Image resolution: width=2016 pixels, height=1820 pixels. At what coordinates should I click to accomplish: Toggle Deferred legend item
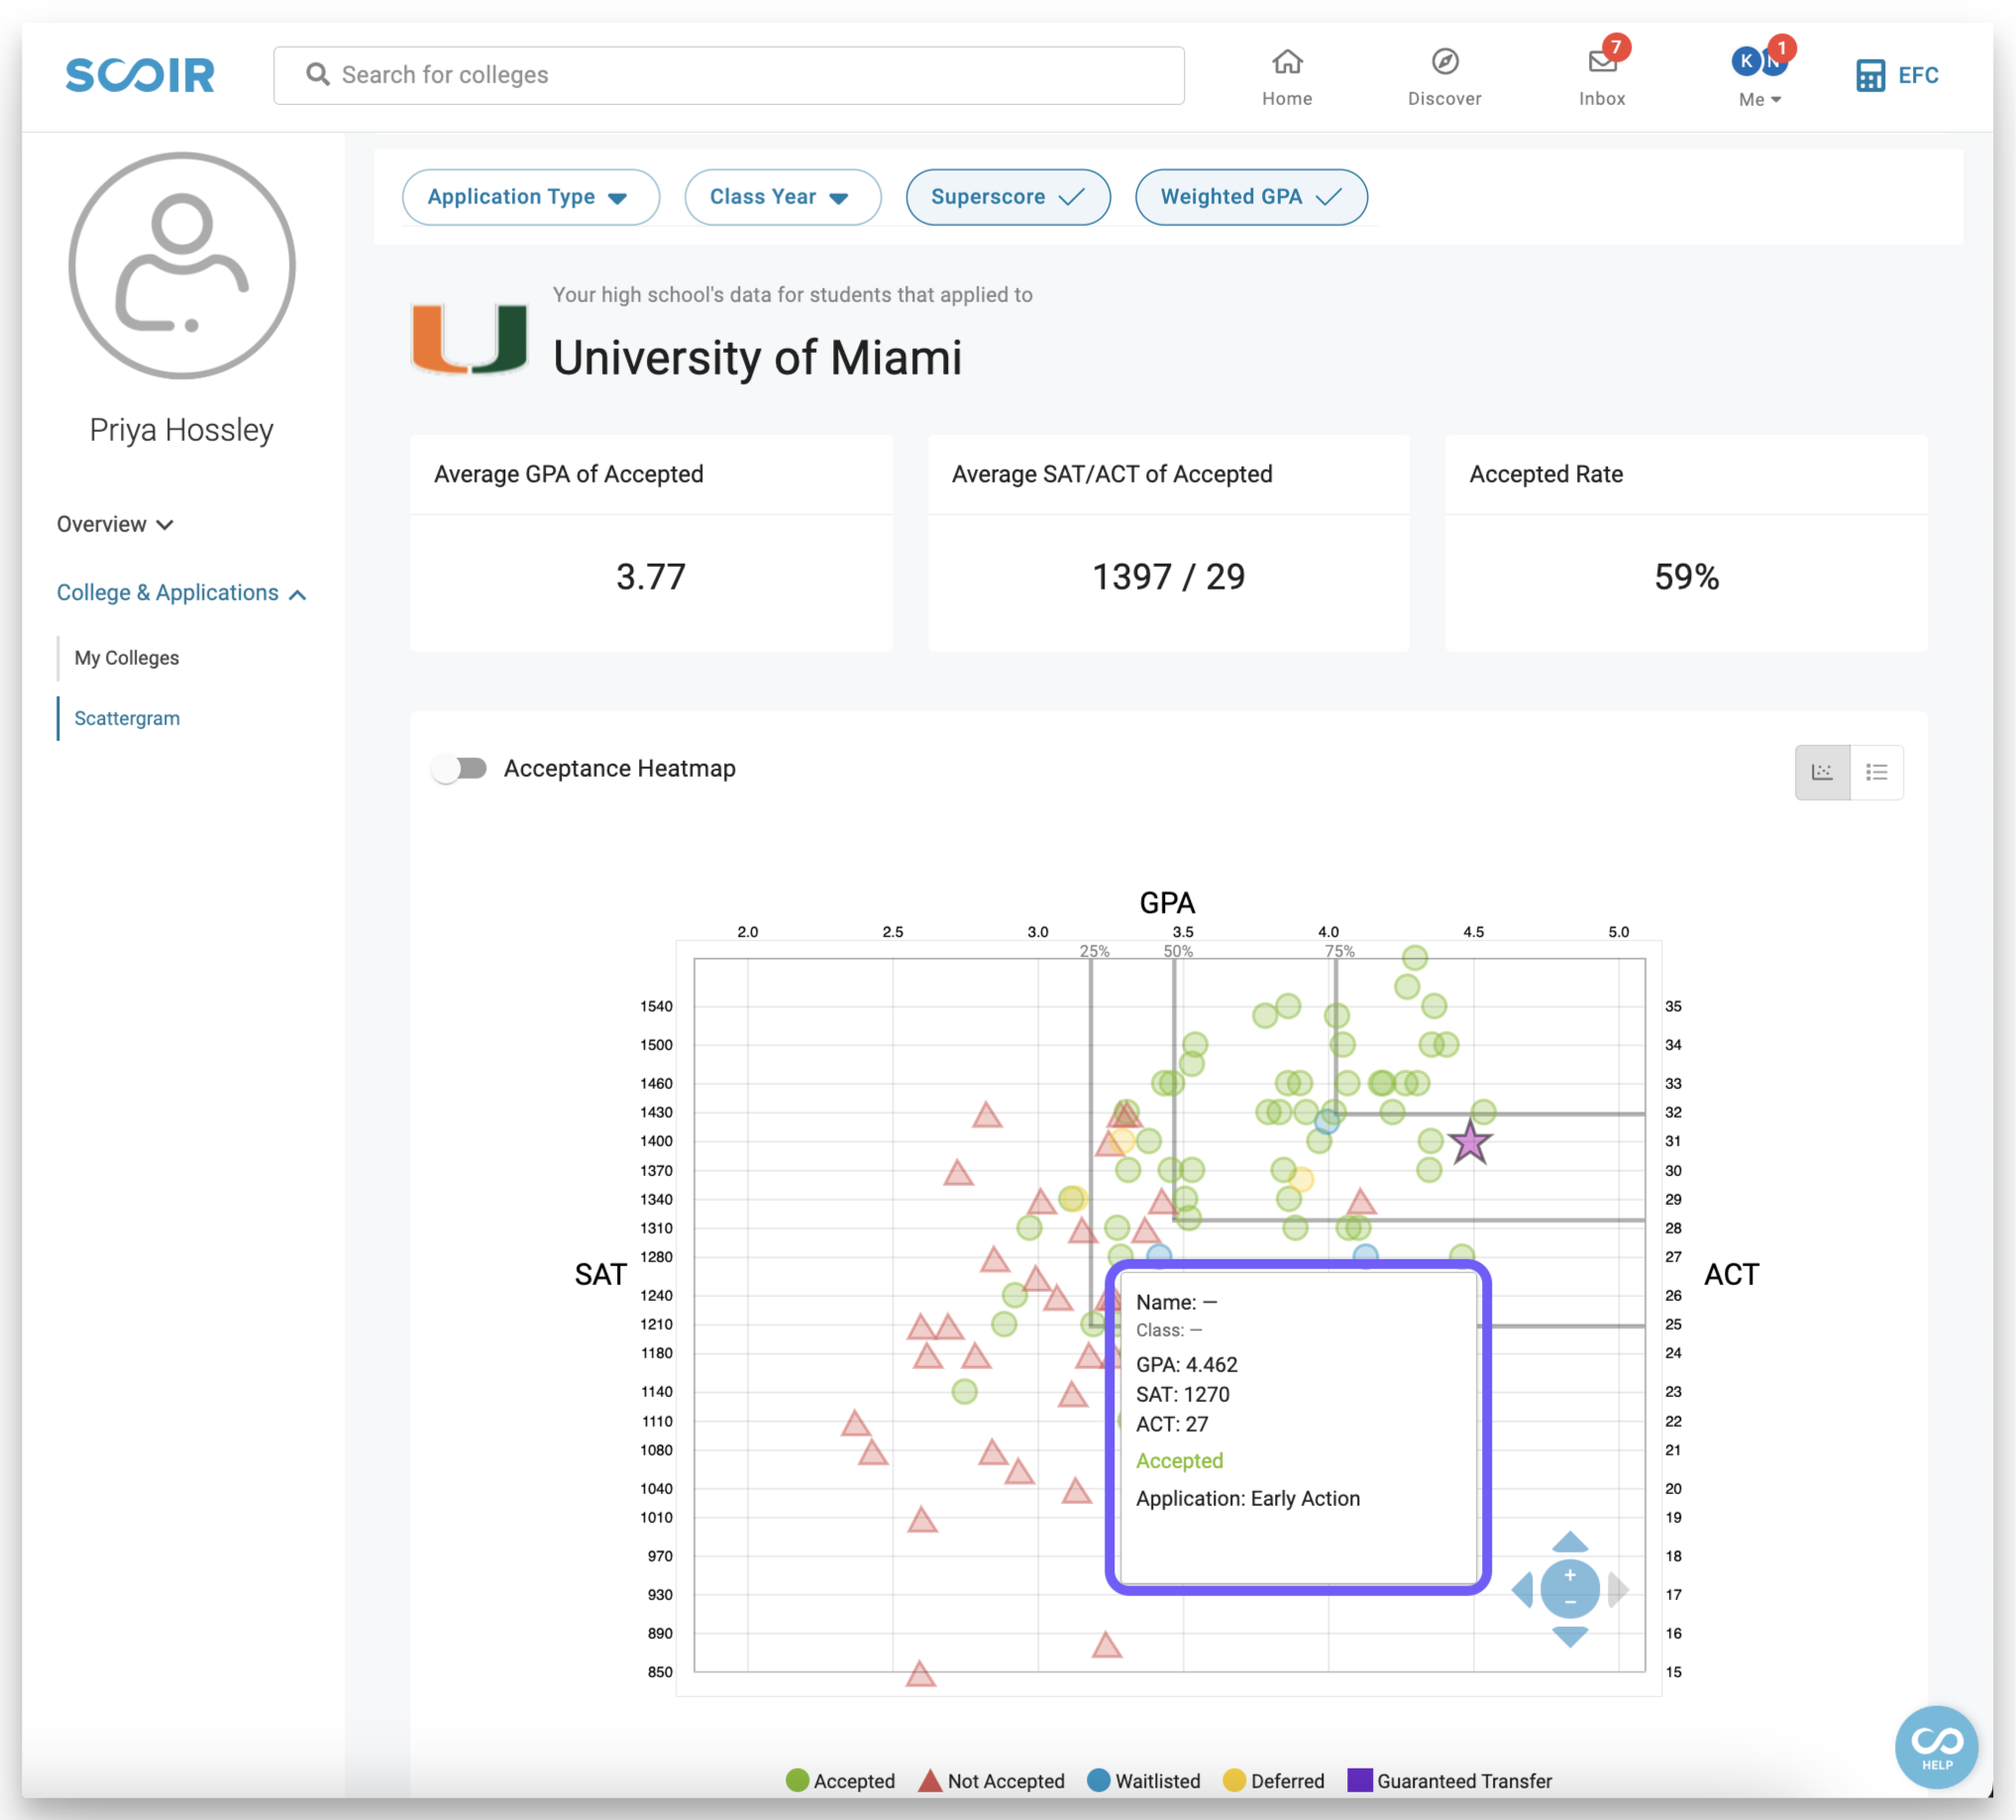point(1273,1781)
